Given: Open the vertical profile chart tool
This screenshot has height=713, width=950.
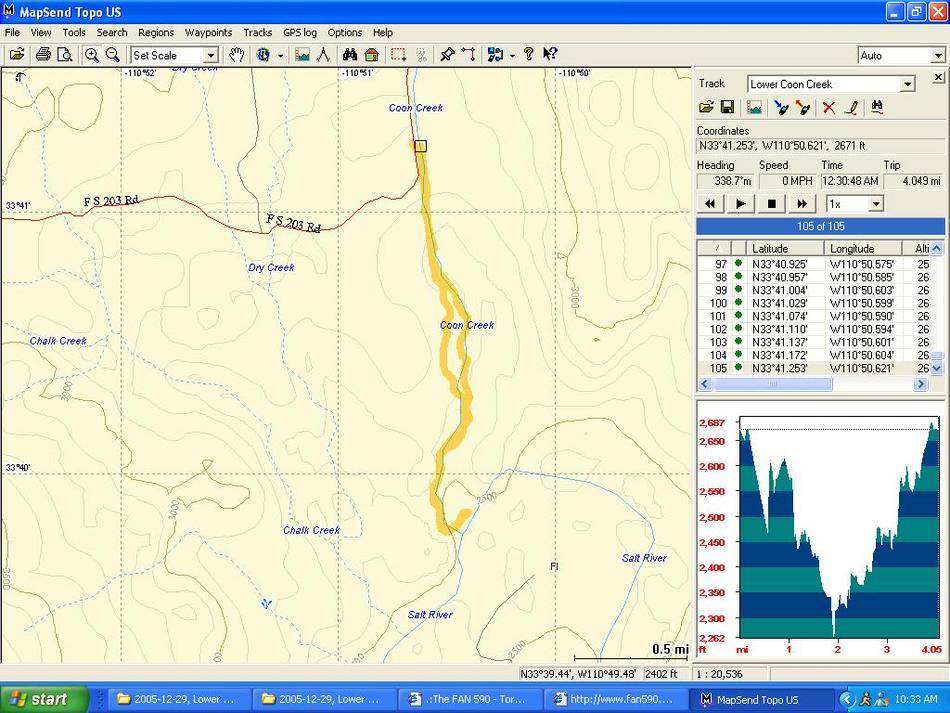Looking at the screenshot, I should 302,55.
